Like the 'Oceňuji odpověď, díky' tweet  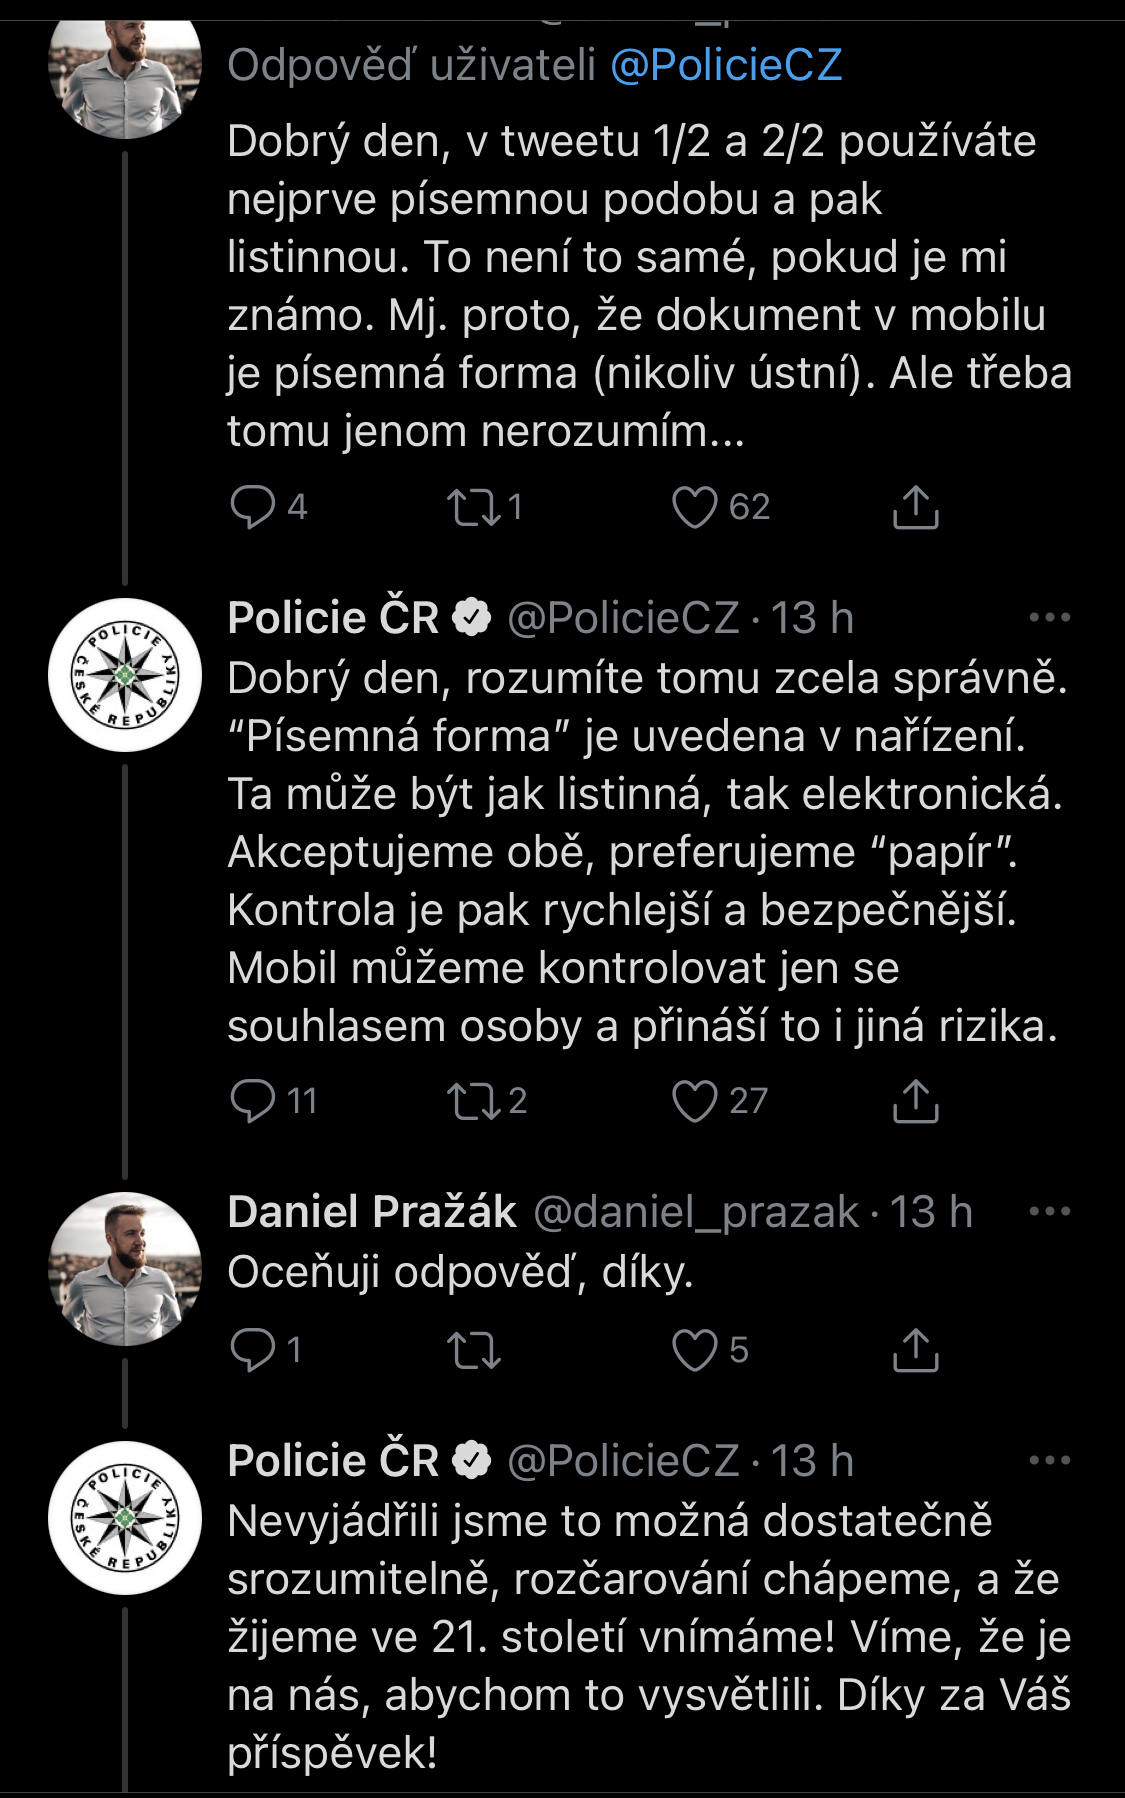coord(694,1350)
